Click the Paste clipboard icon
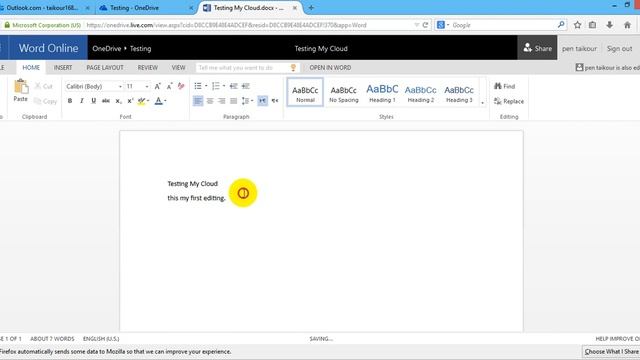 pos(20,87)
